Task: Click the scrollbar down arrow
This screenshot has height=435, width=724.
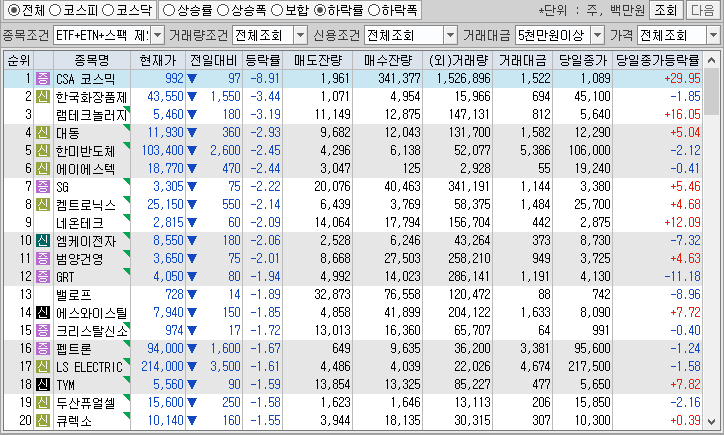Action: pyautogui.click(x=712, y=421)
